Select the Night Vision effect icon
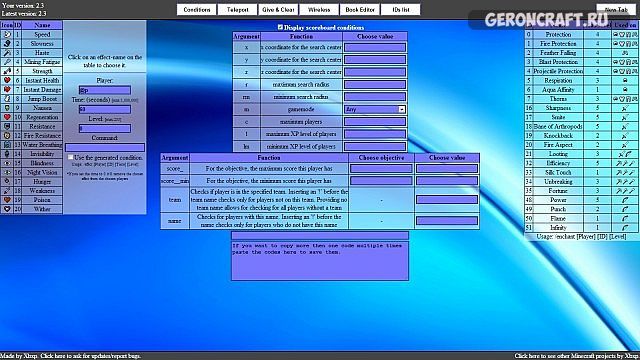The width and height of the screenshot is (640, 360). pos(7,172)
